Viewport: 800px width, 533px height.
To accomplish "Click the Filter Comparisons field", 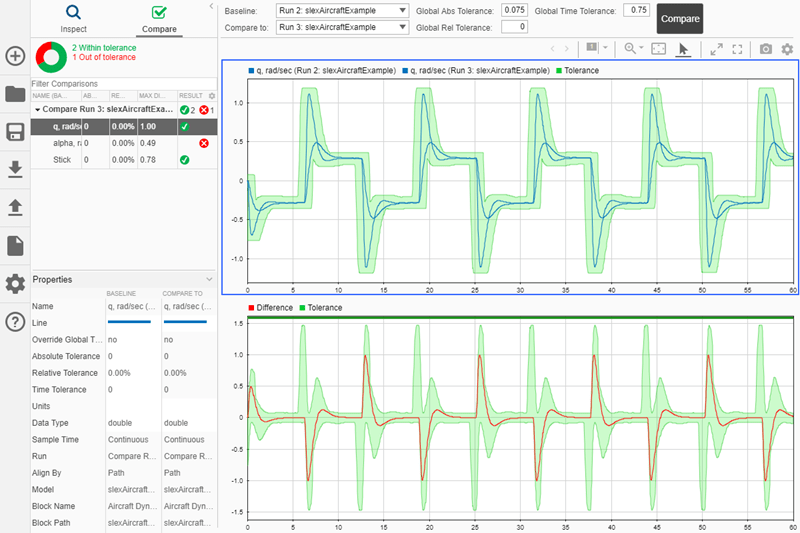I will coord(124,84).
